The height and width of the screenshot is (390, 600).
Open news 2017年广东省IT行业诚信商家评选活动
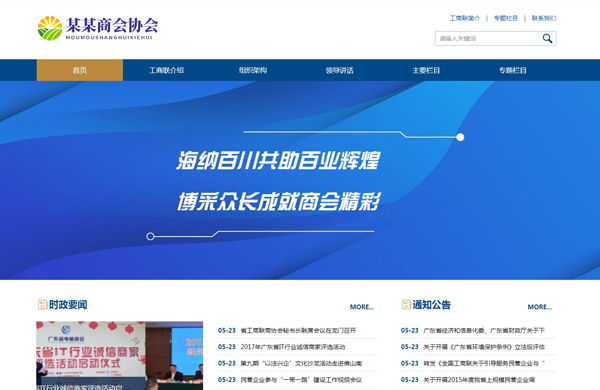click(293, 347)
